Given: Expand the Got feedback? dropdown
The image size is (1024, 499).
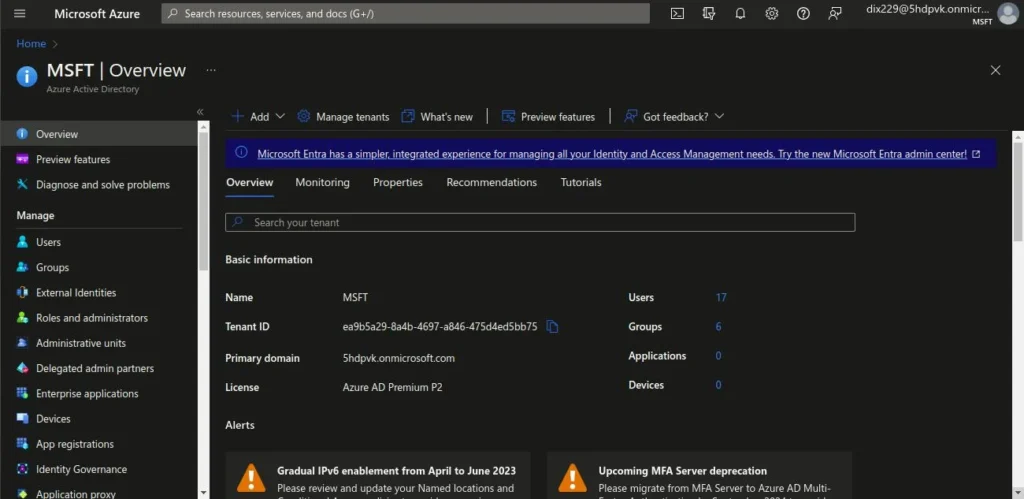Looking at the screenshot, I should tap(674, 117).
